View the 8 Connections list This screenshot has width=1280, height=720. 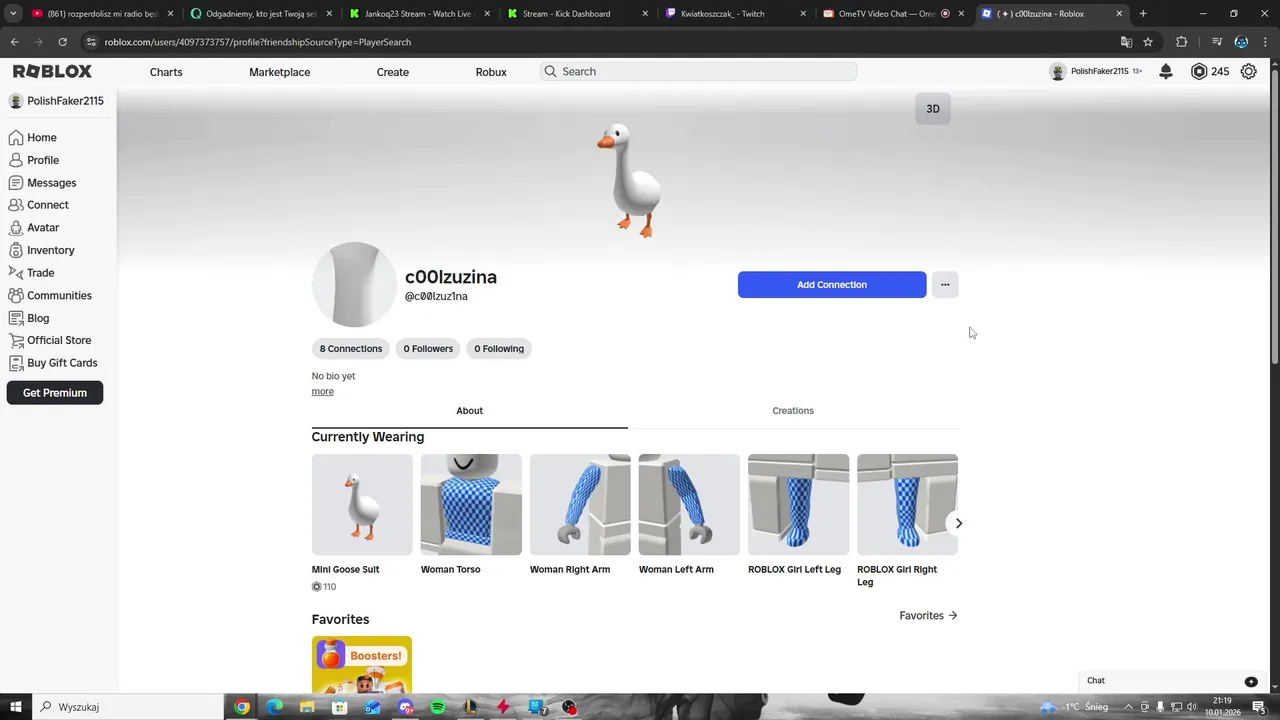tap(351, 349)
